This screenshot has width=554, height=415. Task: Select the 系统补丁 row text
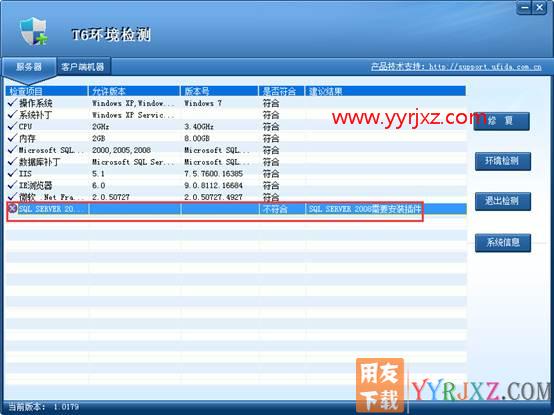36,115
